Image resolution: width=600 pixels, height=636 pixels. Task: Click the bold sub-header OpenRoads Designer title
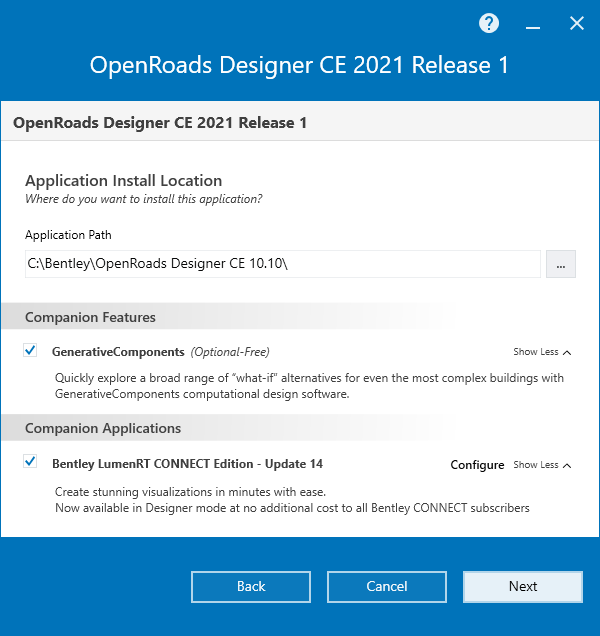click(160, 122)
